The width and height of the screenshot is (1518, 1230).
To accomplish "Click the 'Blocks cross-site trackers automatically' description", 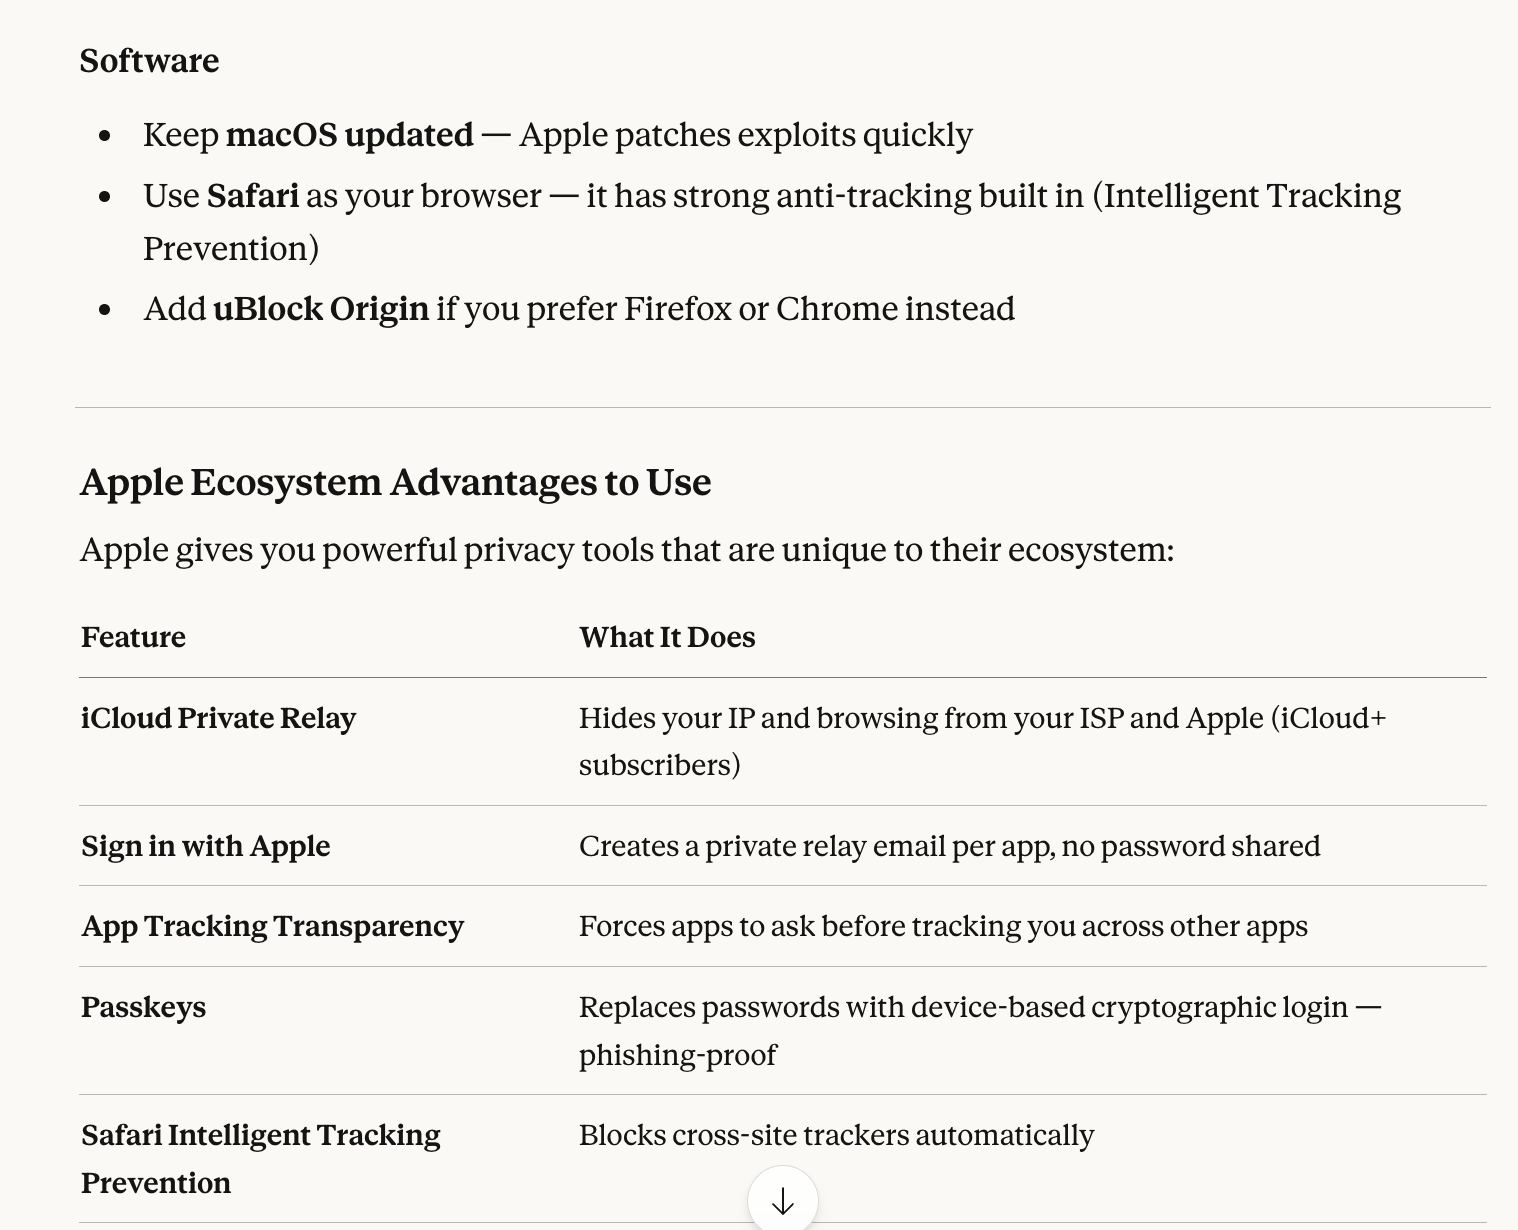I will pos(836,1136).
